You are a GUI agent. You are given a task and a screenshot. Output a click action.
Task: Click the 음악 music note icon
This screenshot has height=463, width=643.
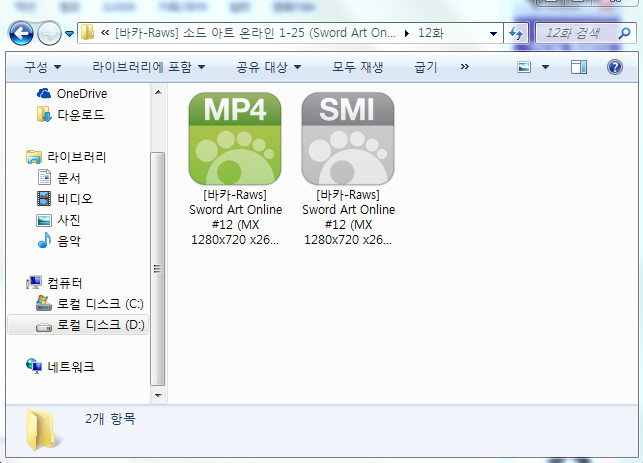[44, 240]
